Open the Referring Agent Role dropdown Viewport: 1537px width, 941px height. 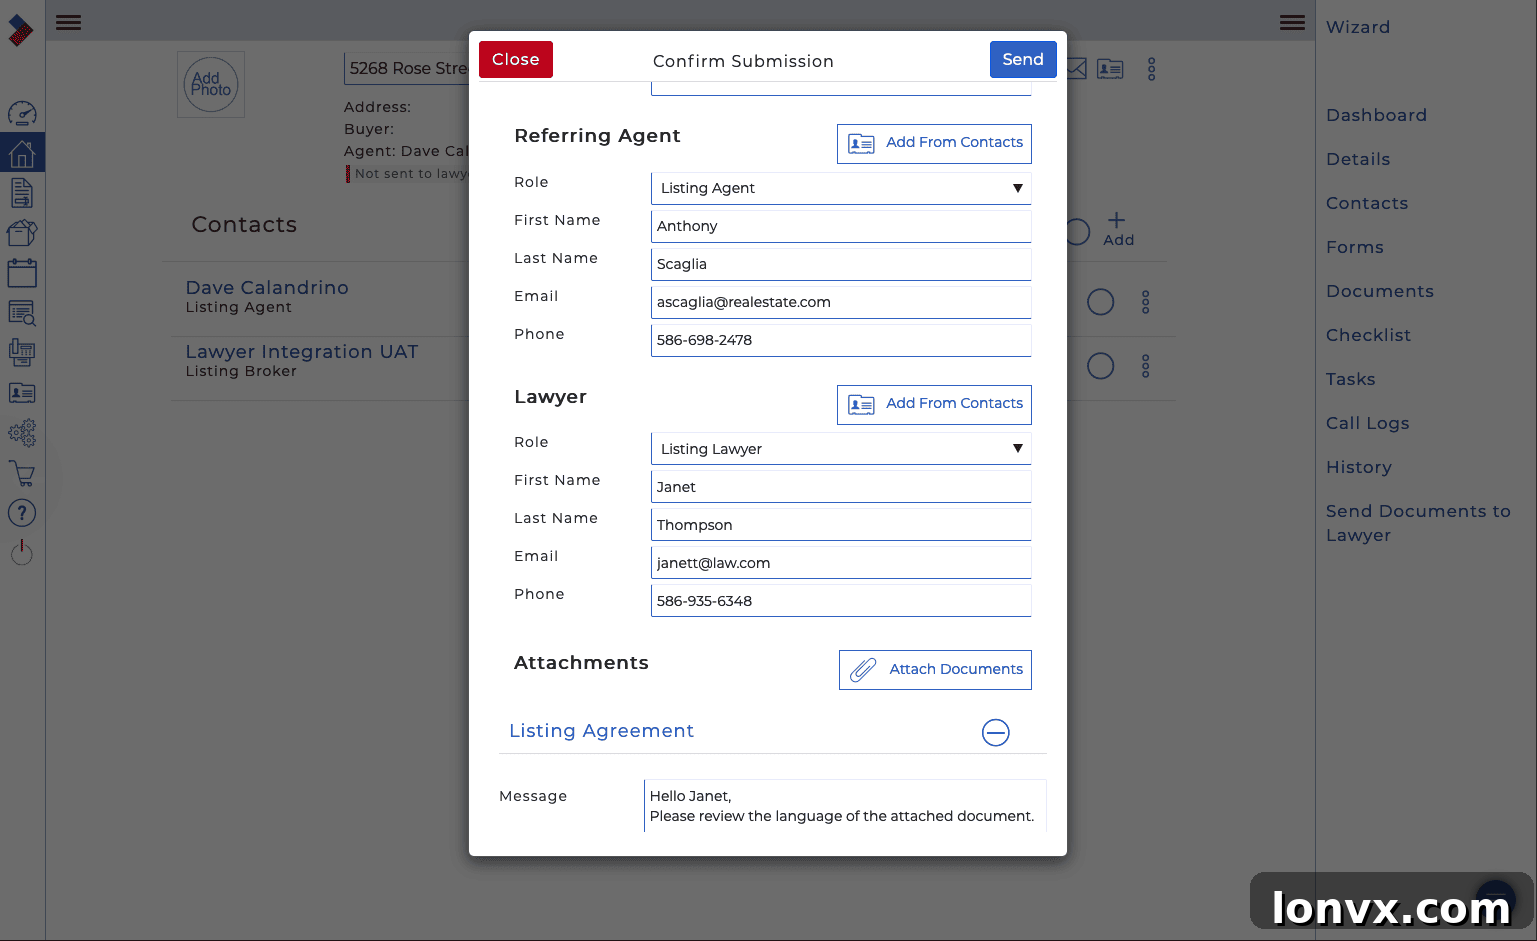tap(841, 188)
